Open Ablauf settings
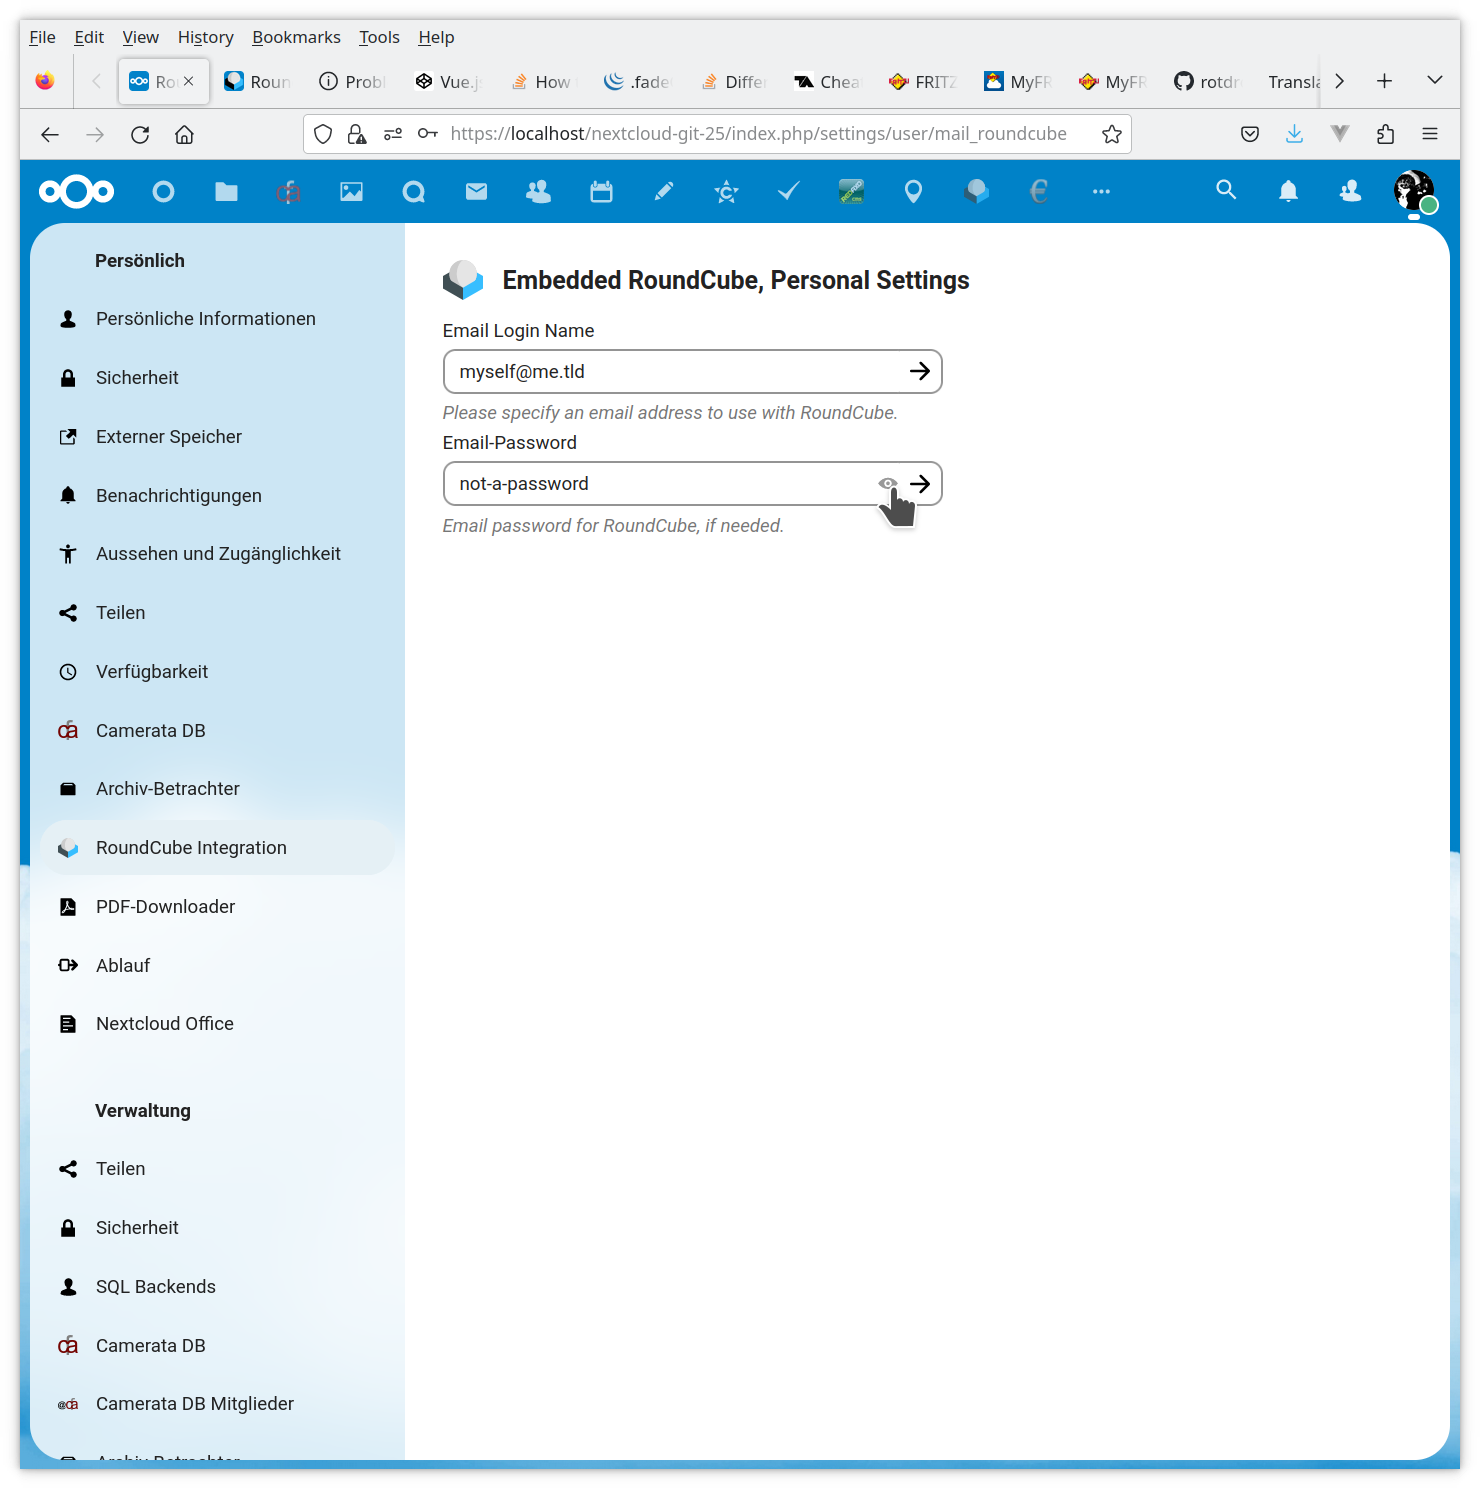The height and width of the screenshot is (1489, 1480). pyautogui.click(x=217, y=966)
